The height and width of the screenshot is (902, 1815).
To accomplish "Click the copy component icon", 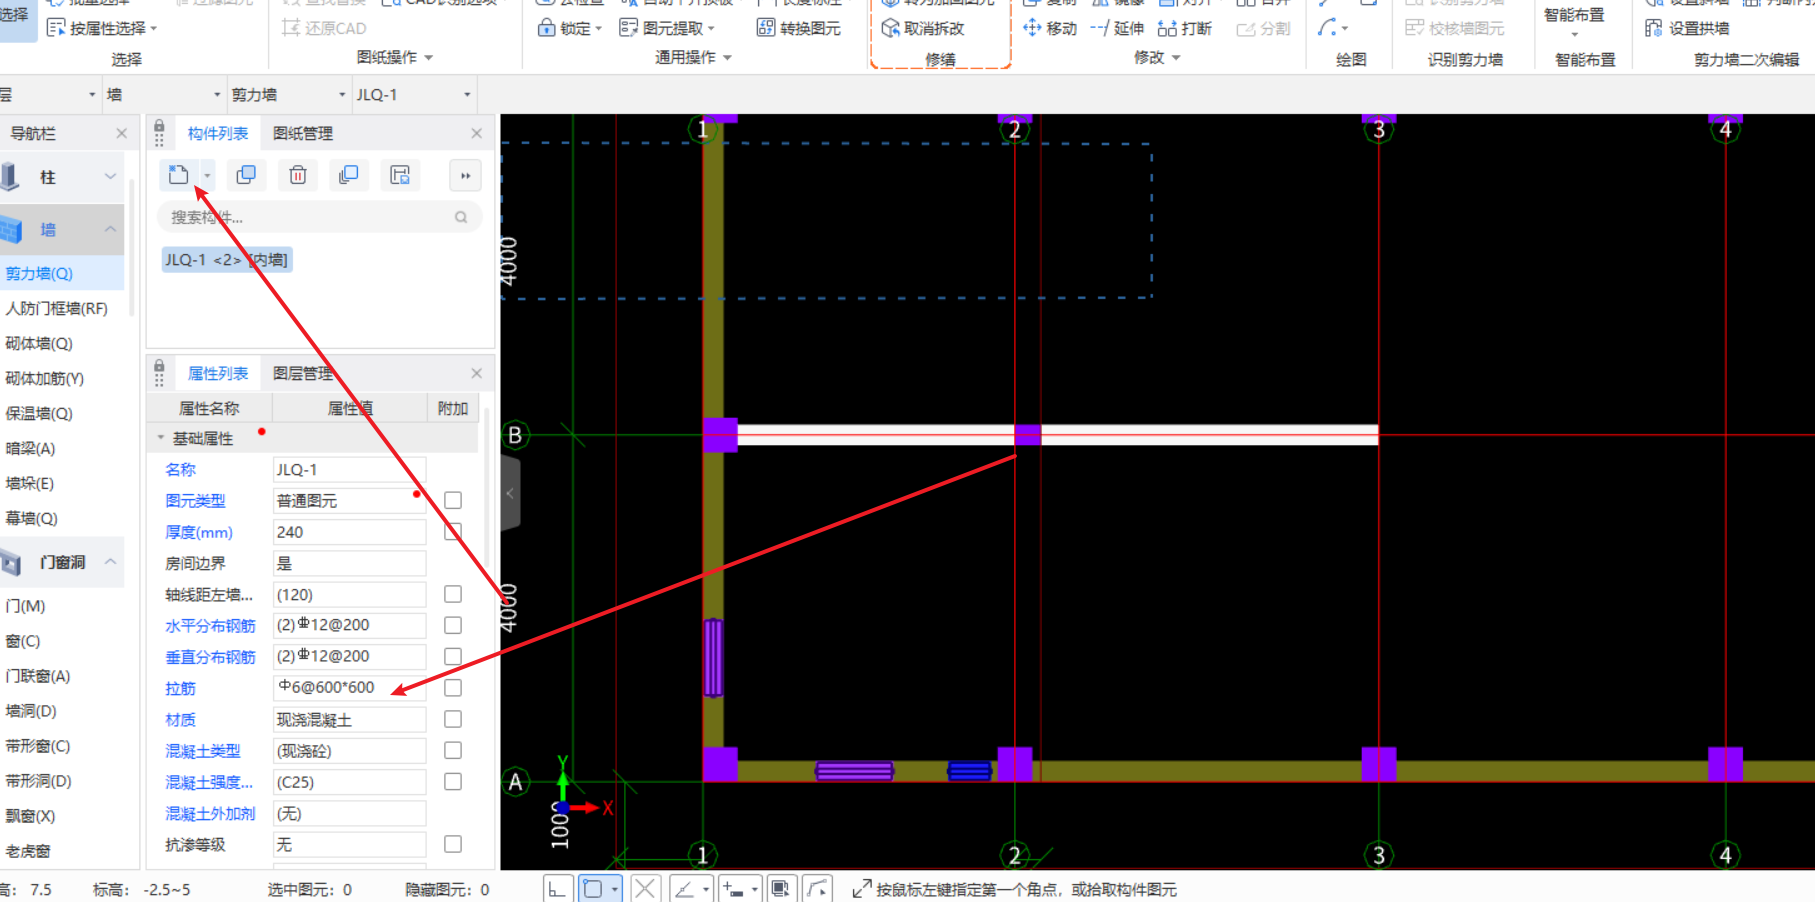I will (x=245, y=175).
